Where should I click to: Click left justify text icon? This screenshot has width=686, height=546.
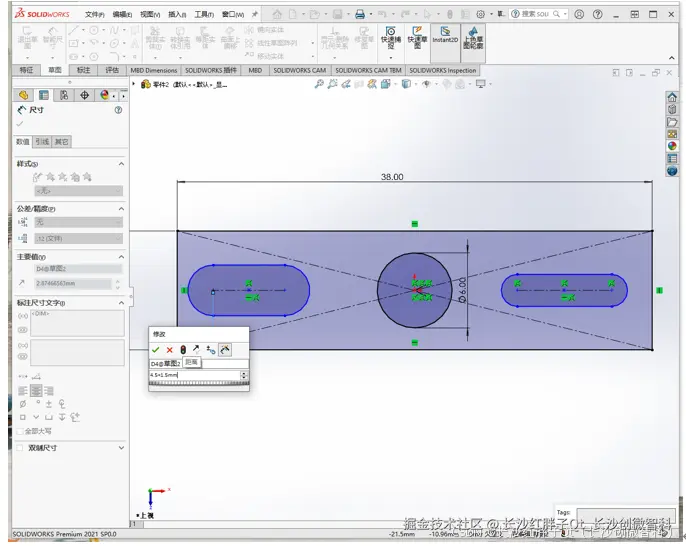click(23, 391)
